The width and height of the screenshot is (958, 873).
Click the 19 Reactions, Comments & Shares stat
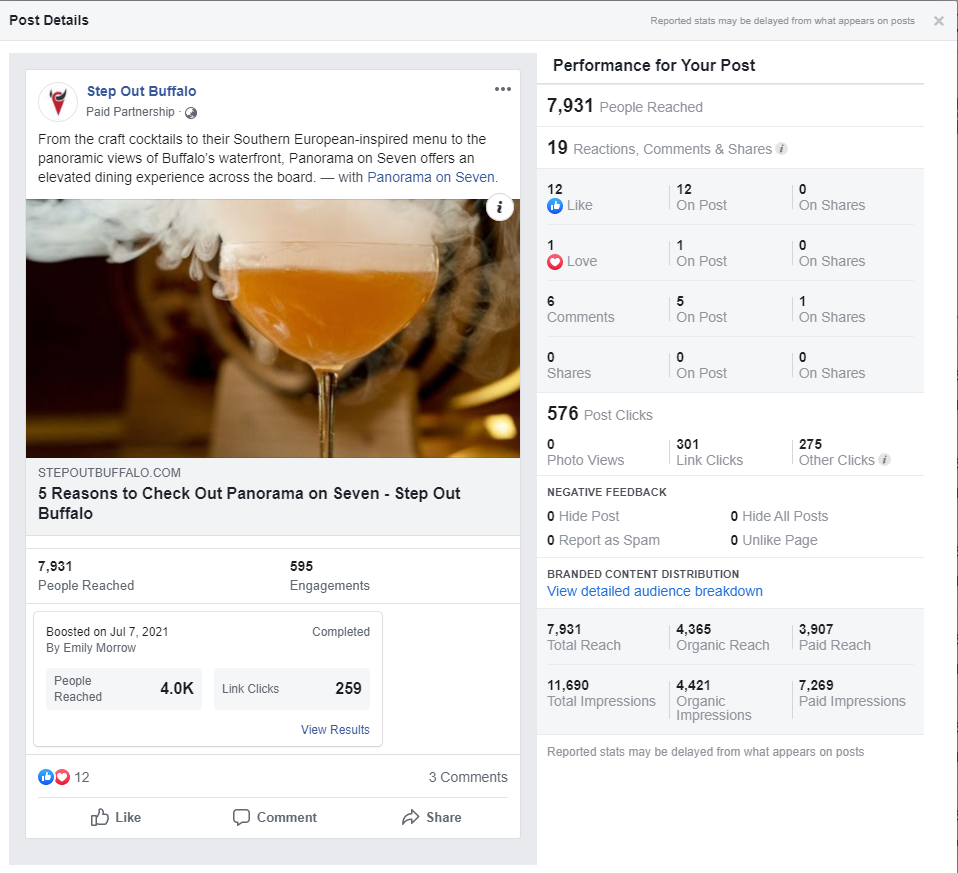tap(660, 148)
